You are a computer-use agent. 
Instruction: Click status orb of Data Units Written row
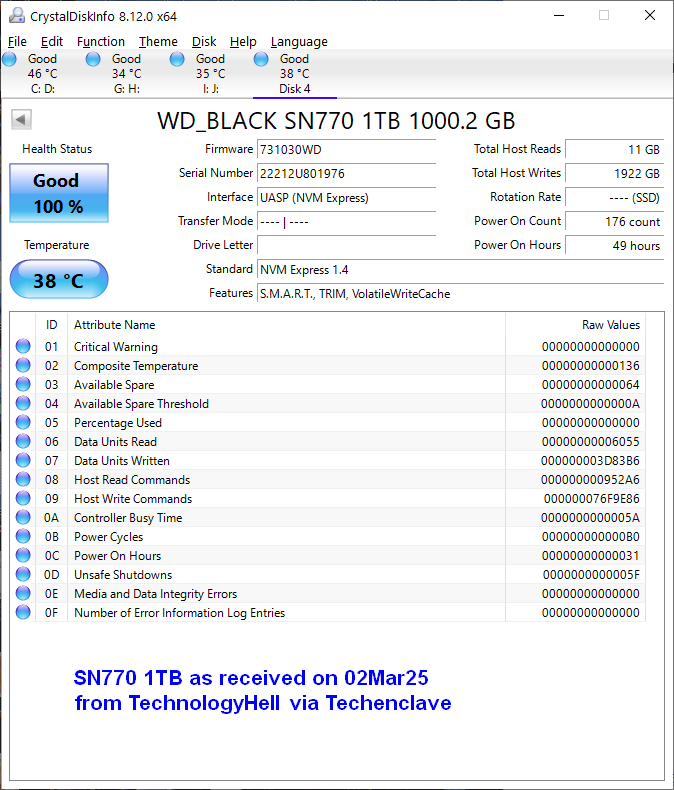coord(23,460)
